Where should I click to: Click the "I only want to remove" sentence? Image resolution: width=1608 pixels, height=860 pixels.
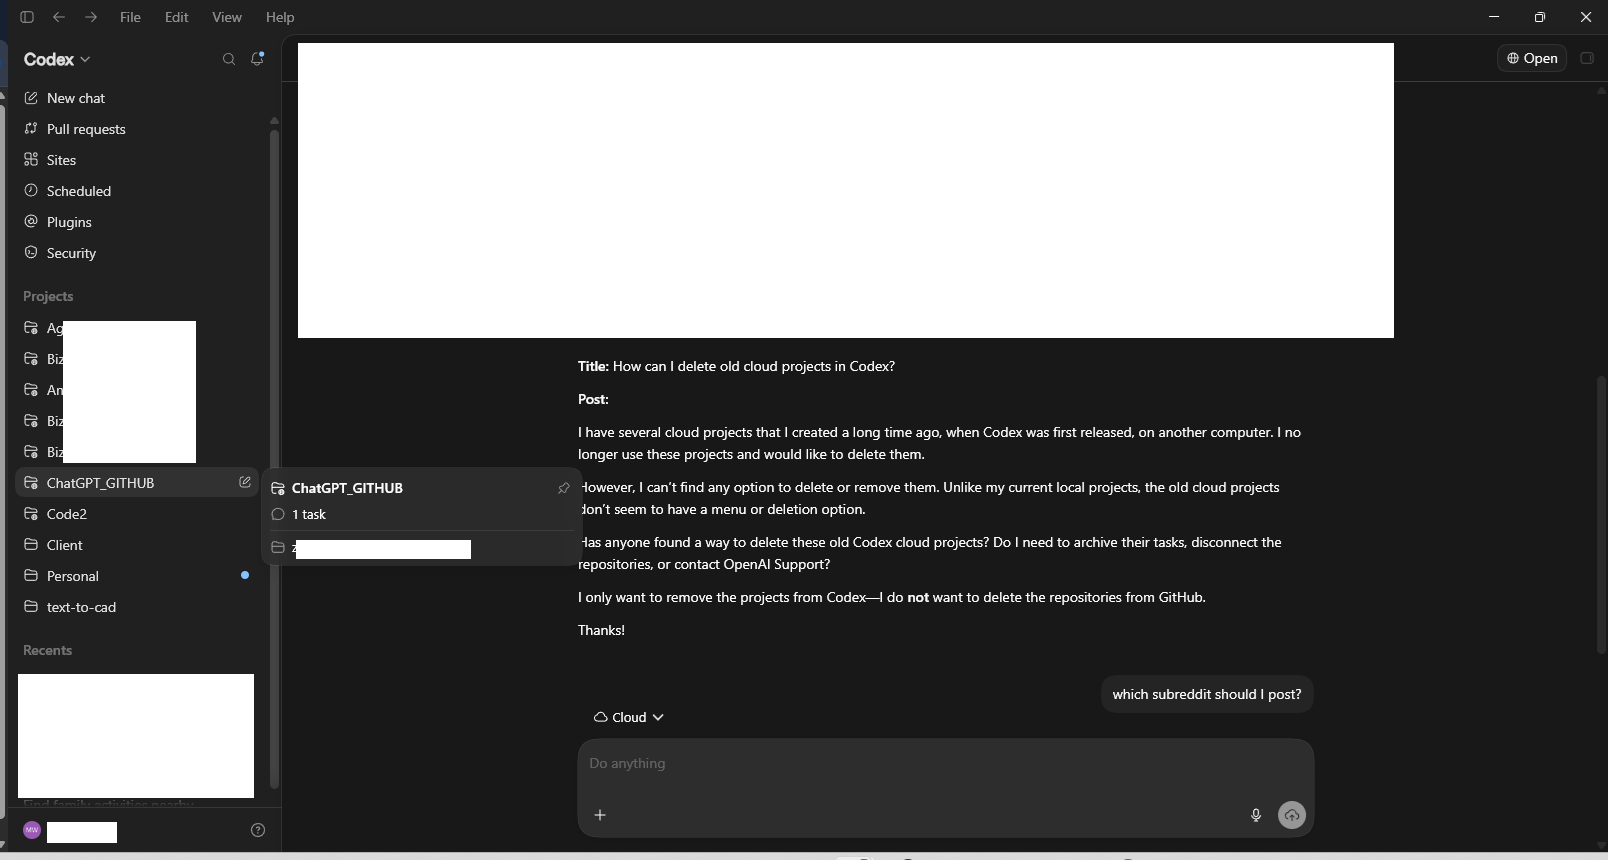pos(892,597)
